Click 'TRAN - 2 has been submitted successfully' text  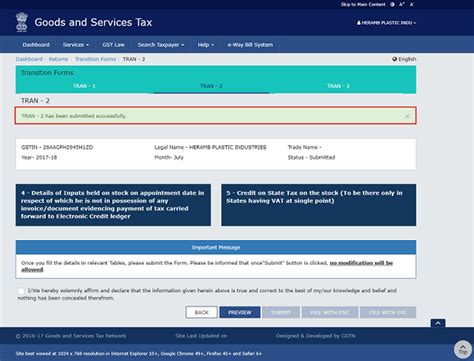click(74, 116)
